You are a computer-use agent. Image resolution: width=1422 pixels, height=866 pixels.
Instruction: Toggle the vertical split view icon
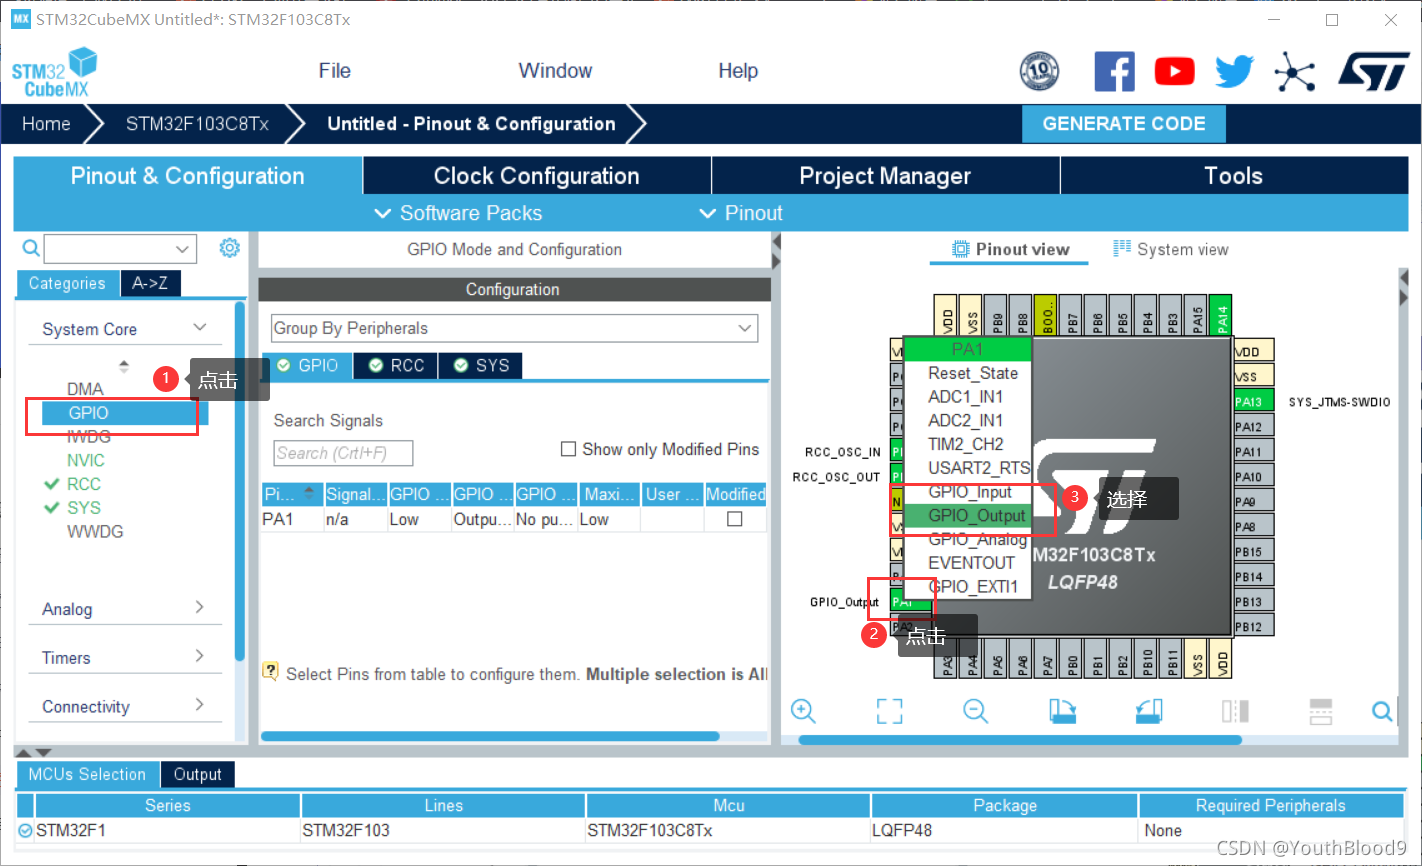(x=1235, y=711)
